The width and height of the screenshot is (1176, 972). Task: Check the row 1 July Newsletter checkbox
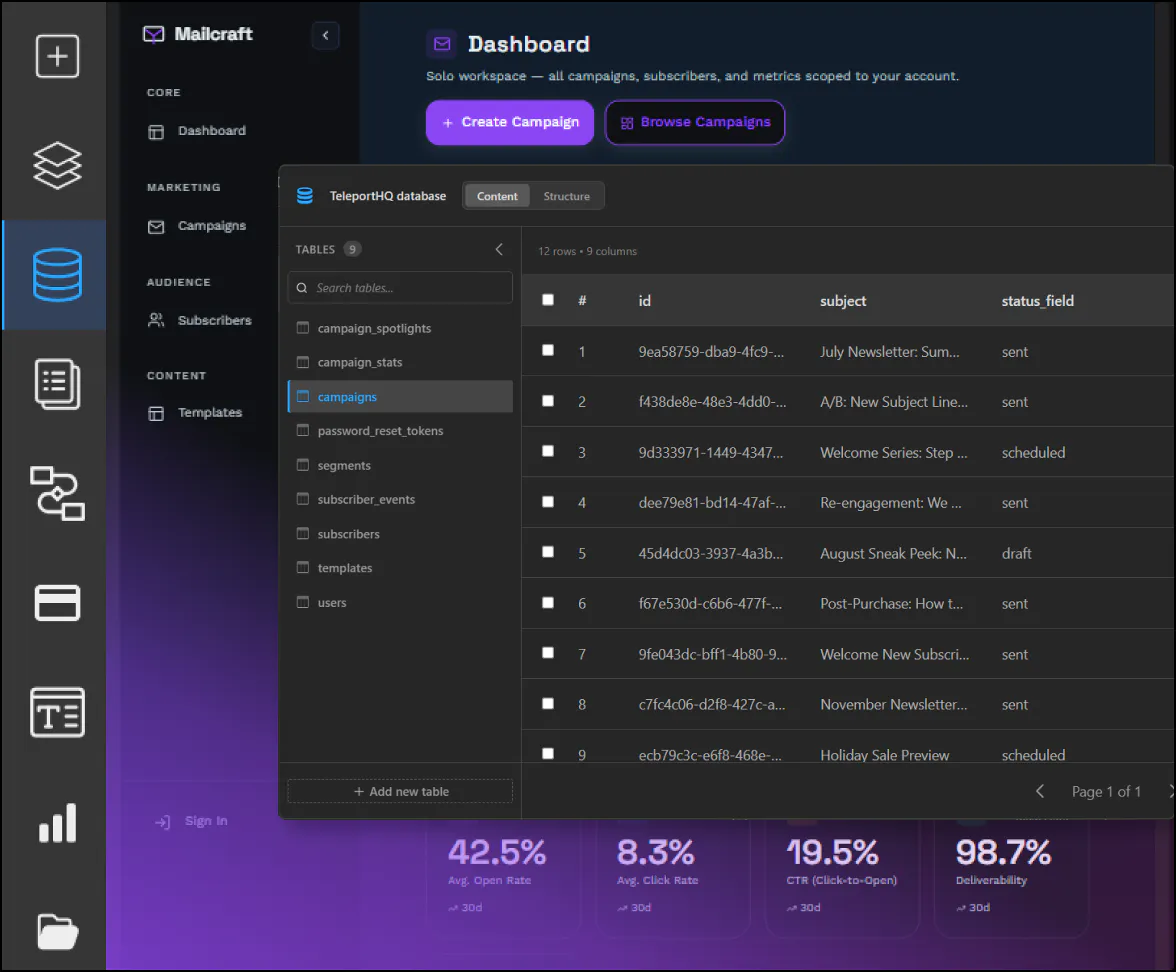pyautogui.click(x=548, y=350)
